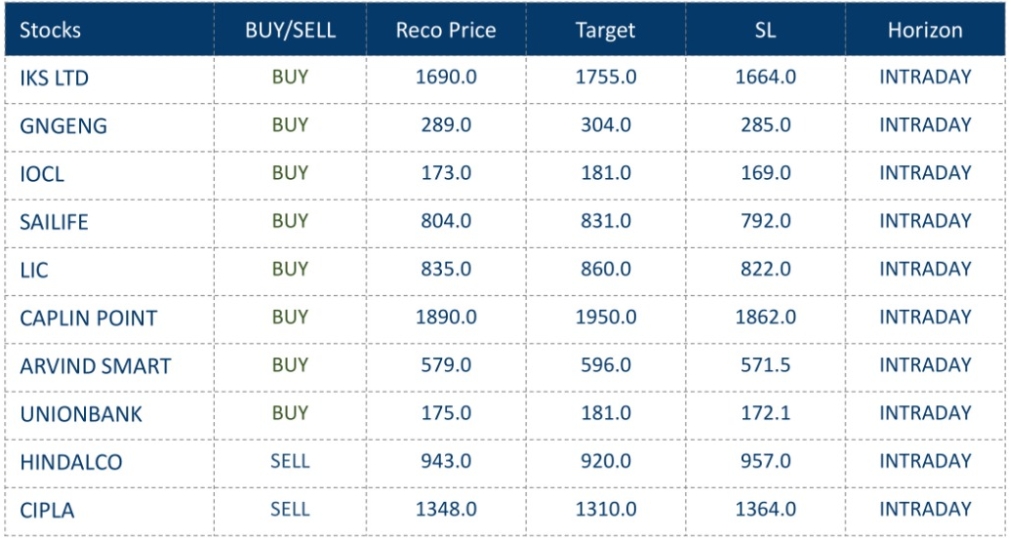The height and width of the screenshot is (540, 1011).
Task: Click the CAPLIN POINT stock name
Action: coord(88,318)
